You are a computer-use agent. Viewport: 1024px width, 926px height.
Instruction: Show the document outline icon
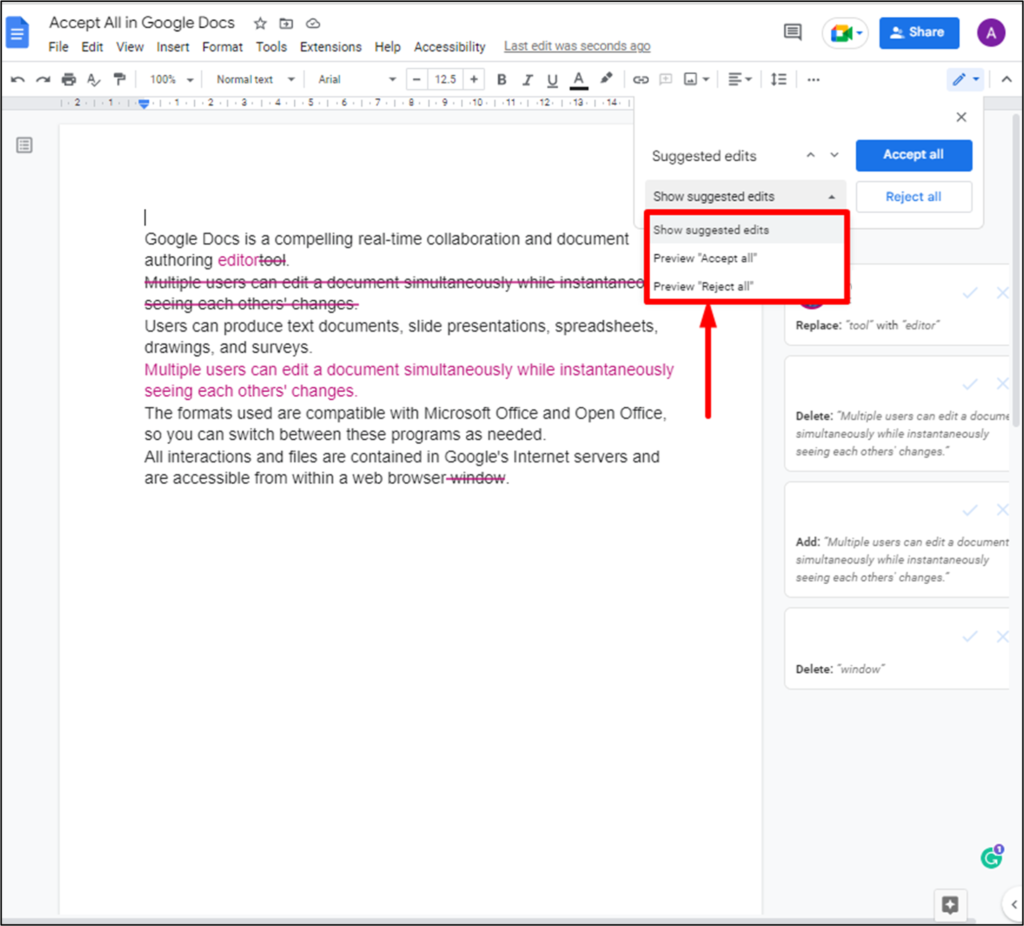click(24, 145)
